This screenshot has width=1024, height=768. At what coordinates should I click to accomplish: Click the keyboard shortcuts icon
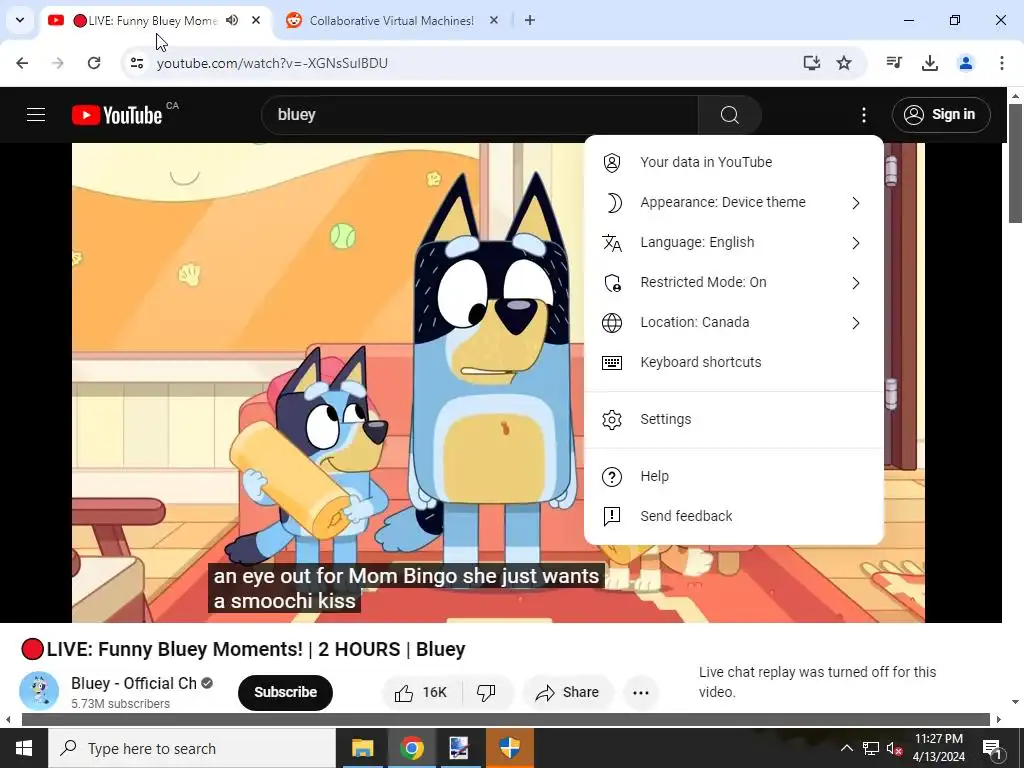612,362
